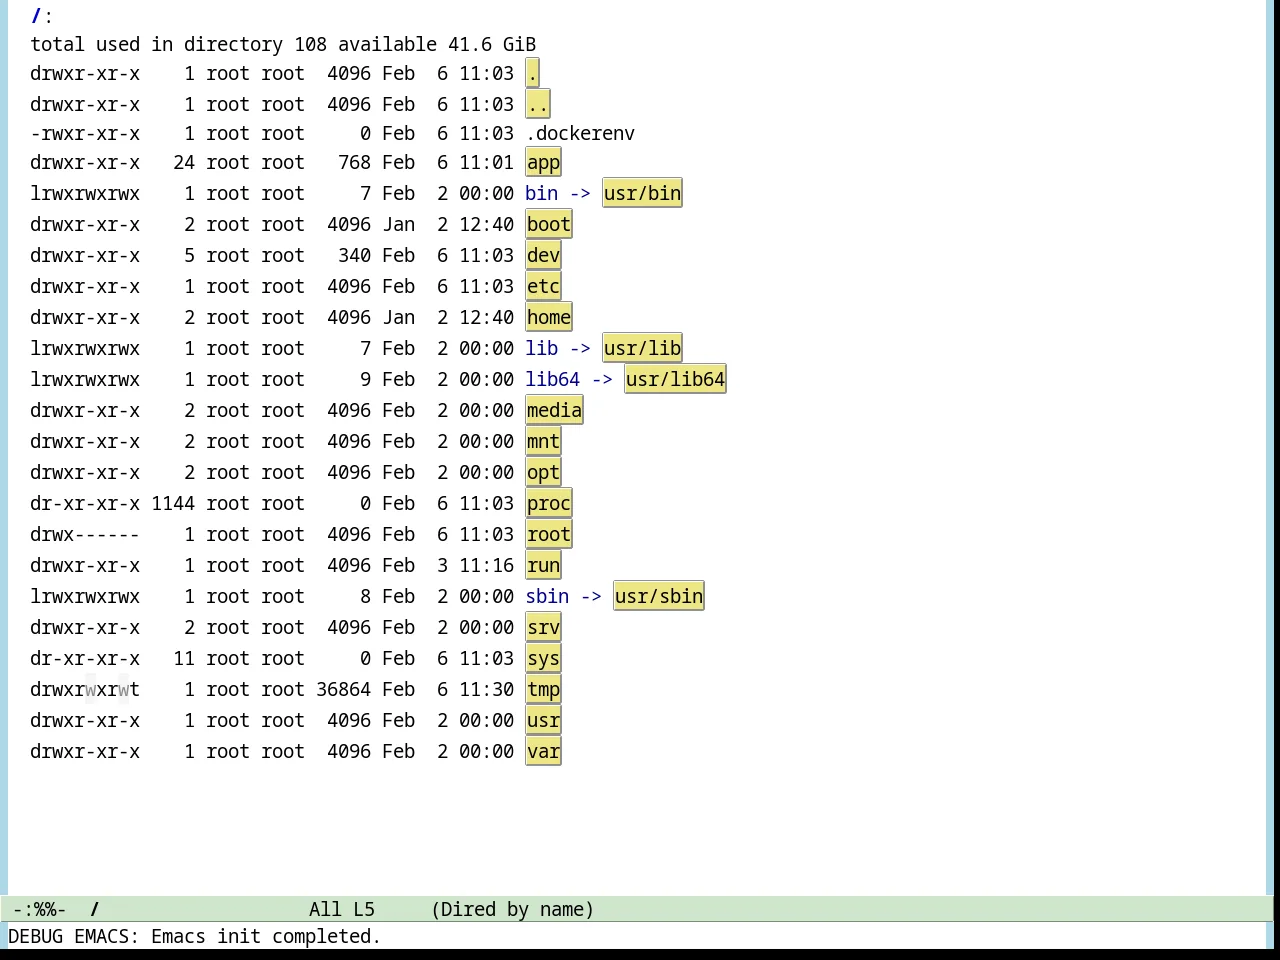Click permissions 'dr-xr-xr-x' on proc row

(85, 504)
